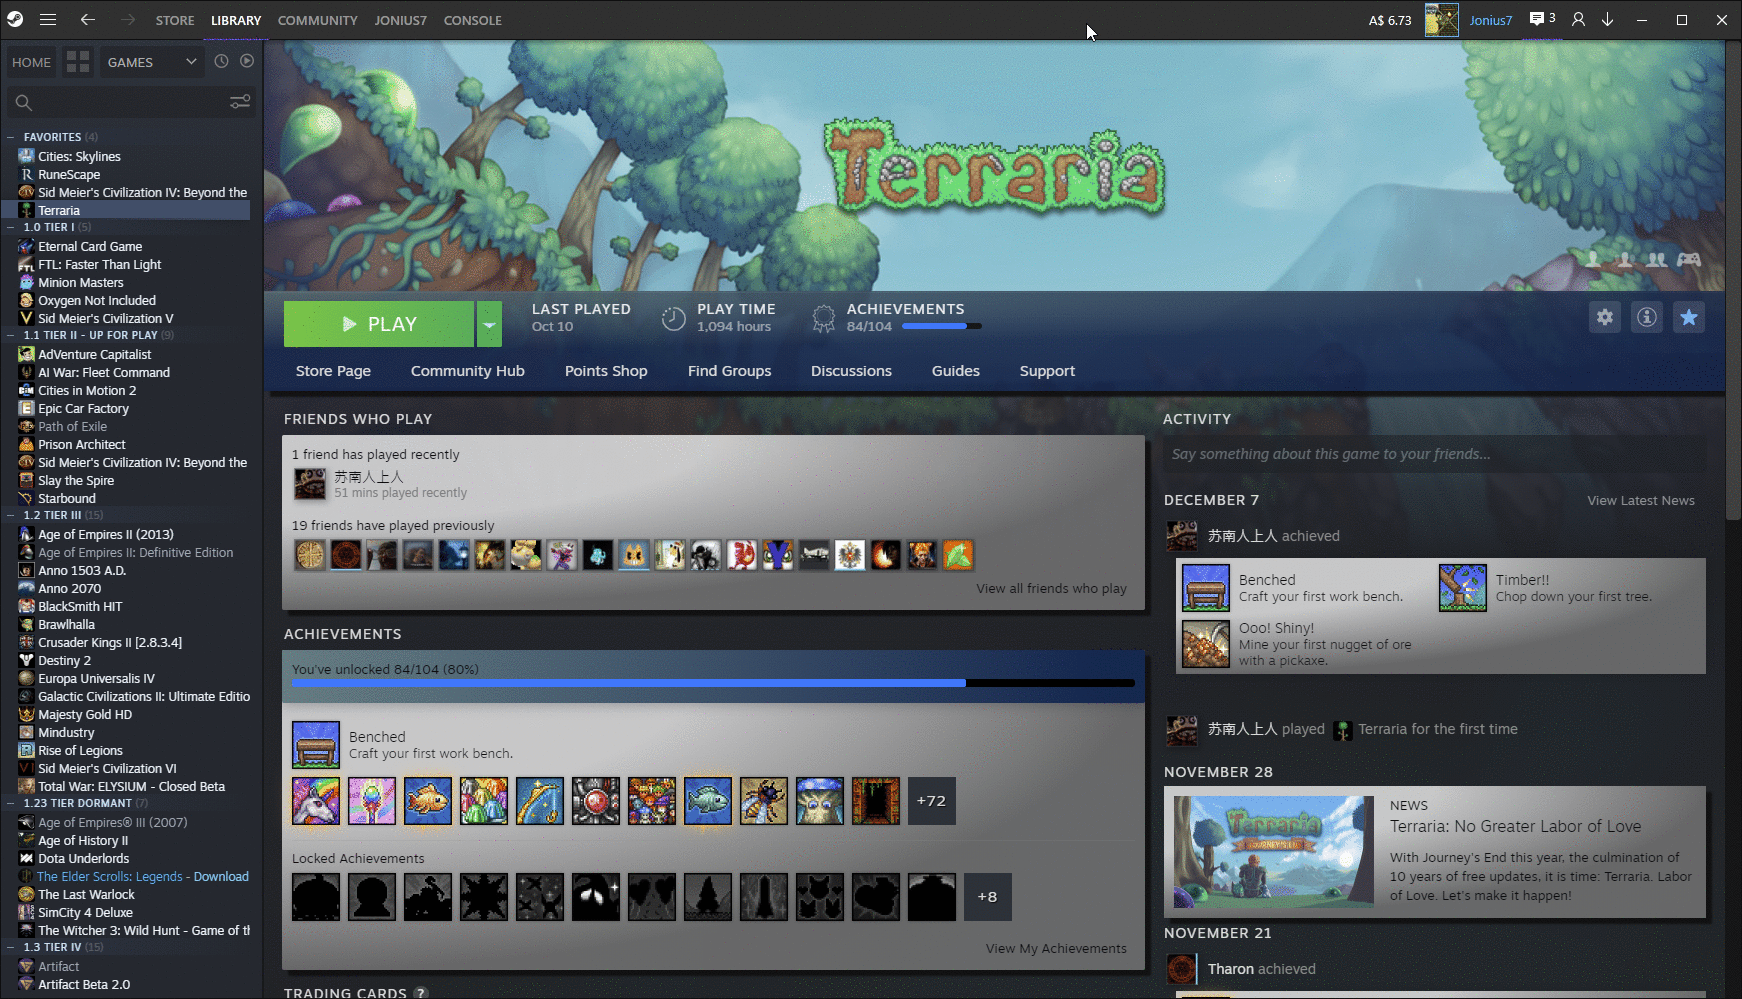Viewport: 1742px width, 999px height.
Task: Switch library to grid collections view
Action: (78, 62)
